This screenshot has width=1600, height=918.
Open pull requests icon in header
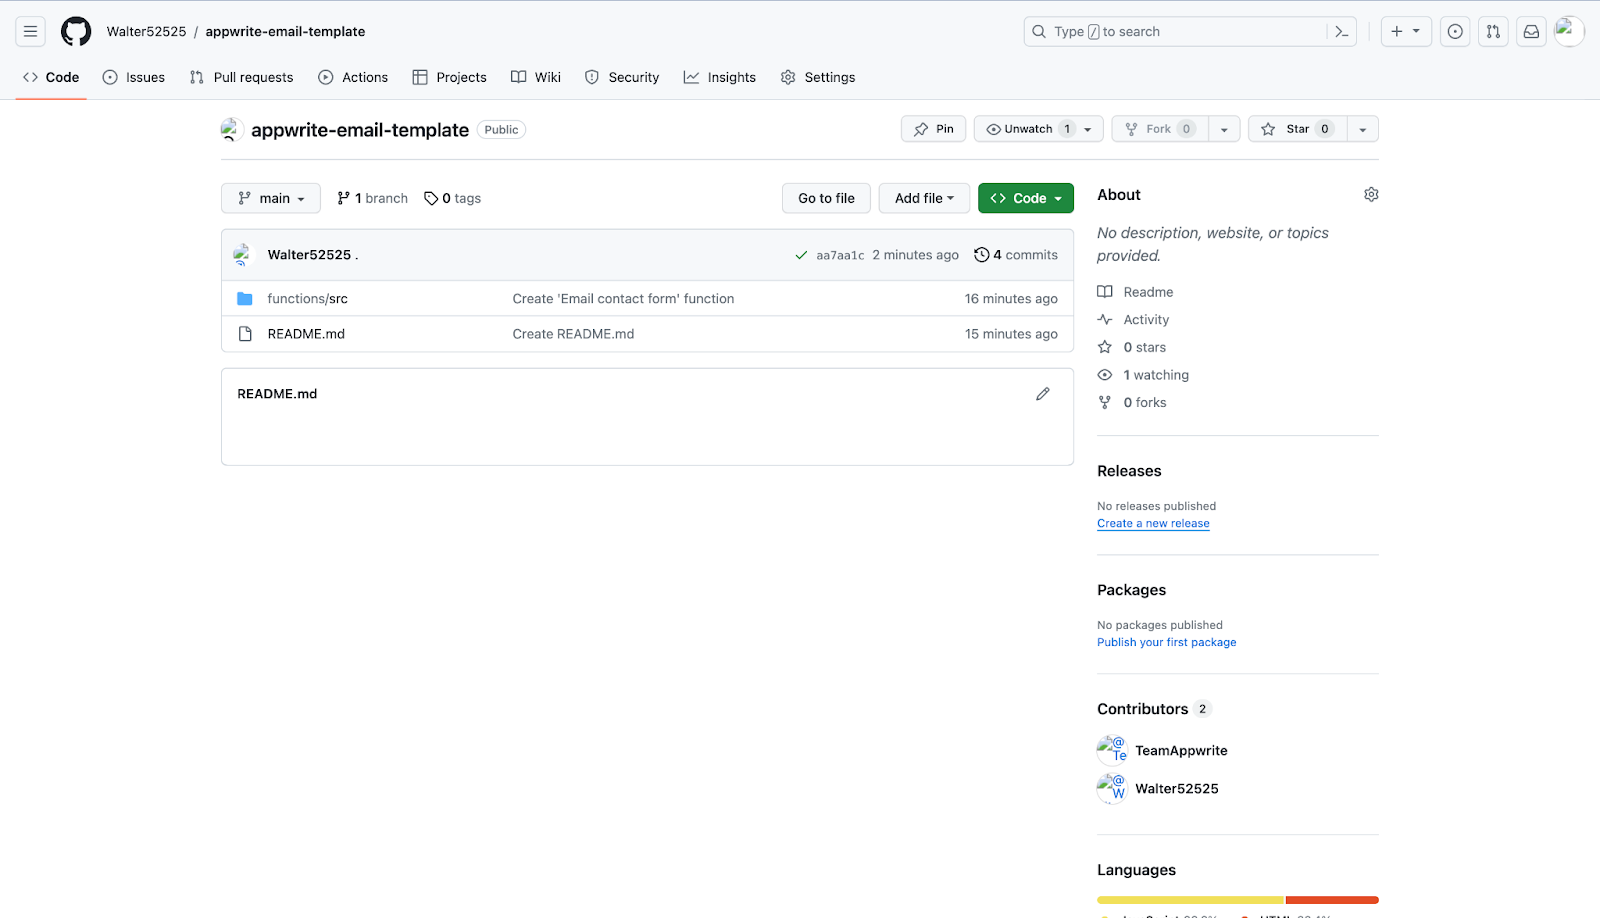coord(1493,31)
